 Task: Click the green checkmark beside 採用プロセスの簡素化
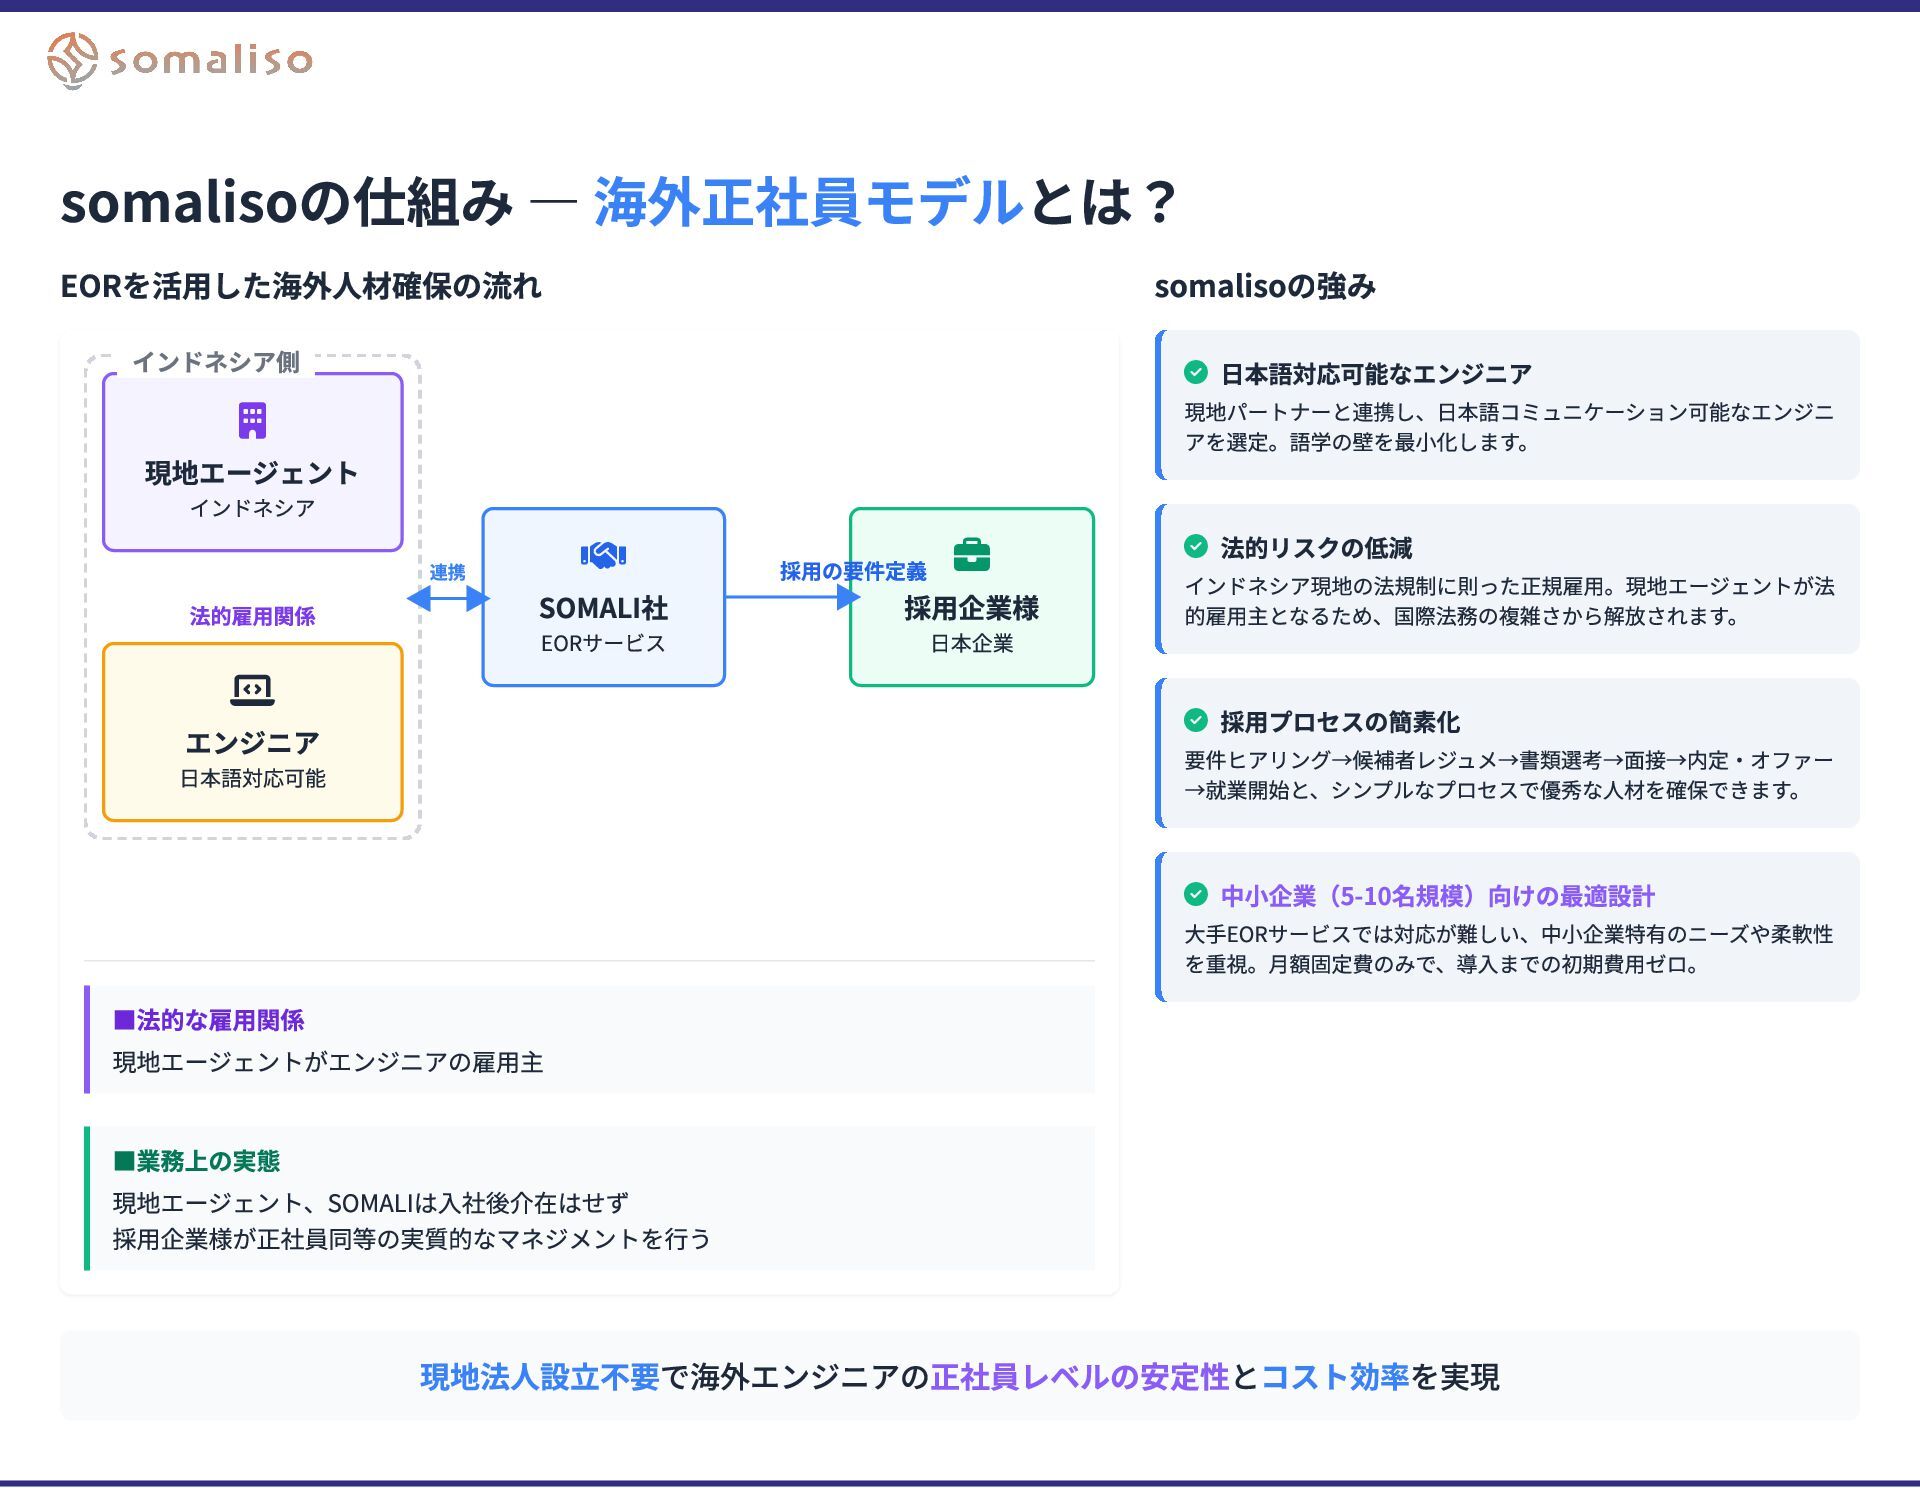[1196, 720]
